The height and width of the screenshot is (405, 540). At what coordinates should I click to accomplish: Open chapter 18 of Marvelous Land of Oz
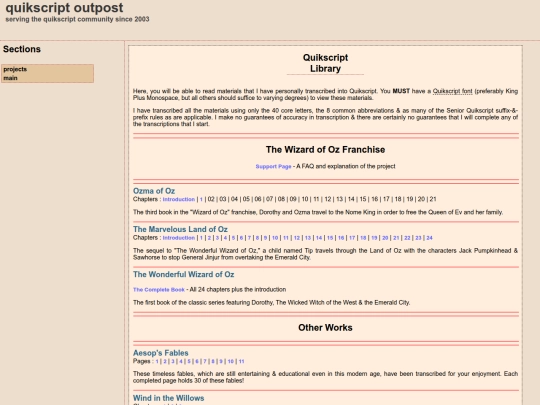coord(363,238)
